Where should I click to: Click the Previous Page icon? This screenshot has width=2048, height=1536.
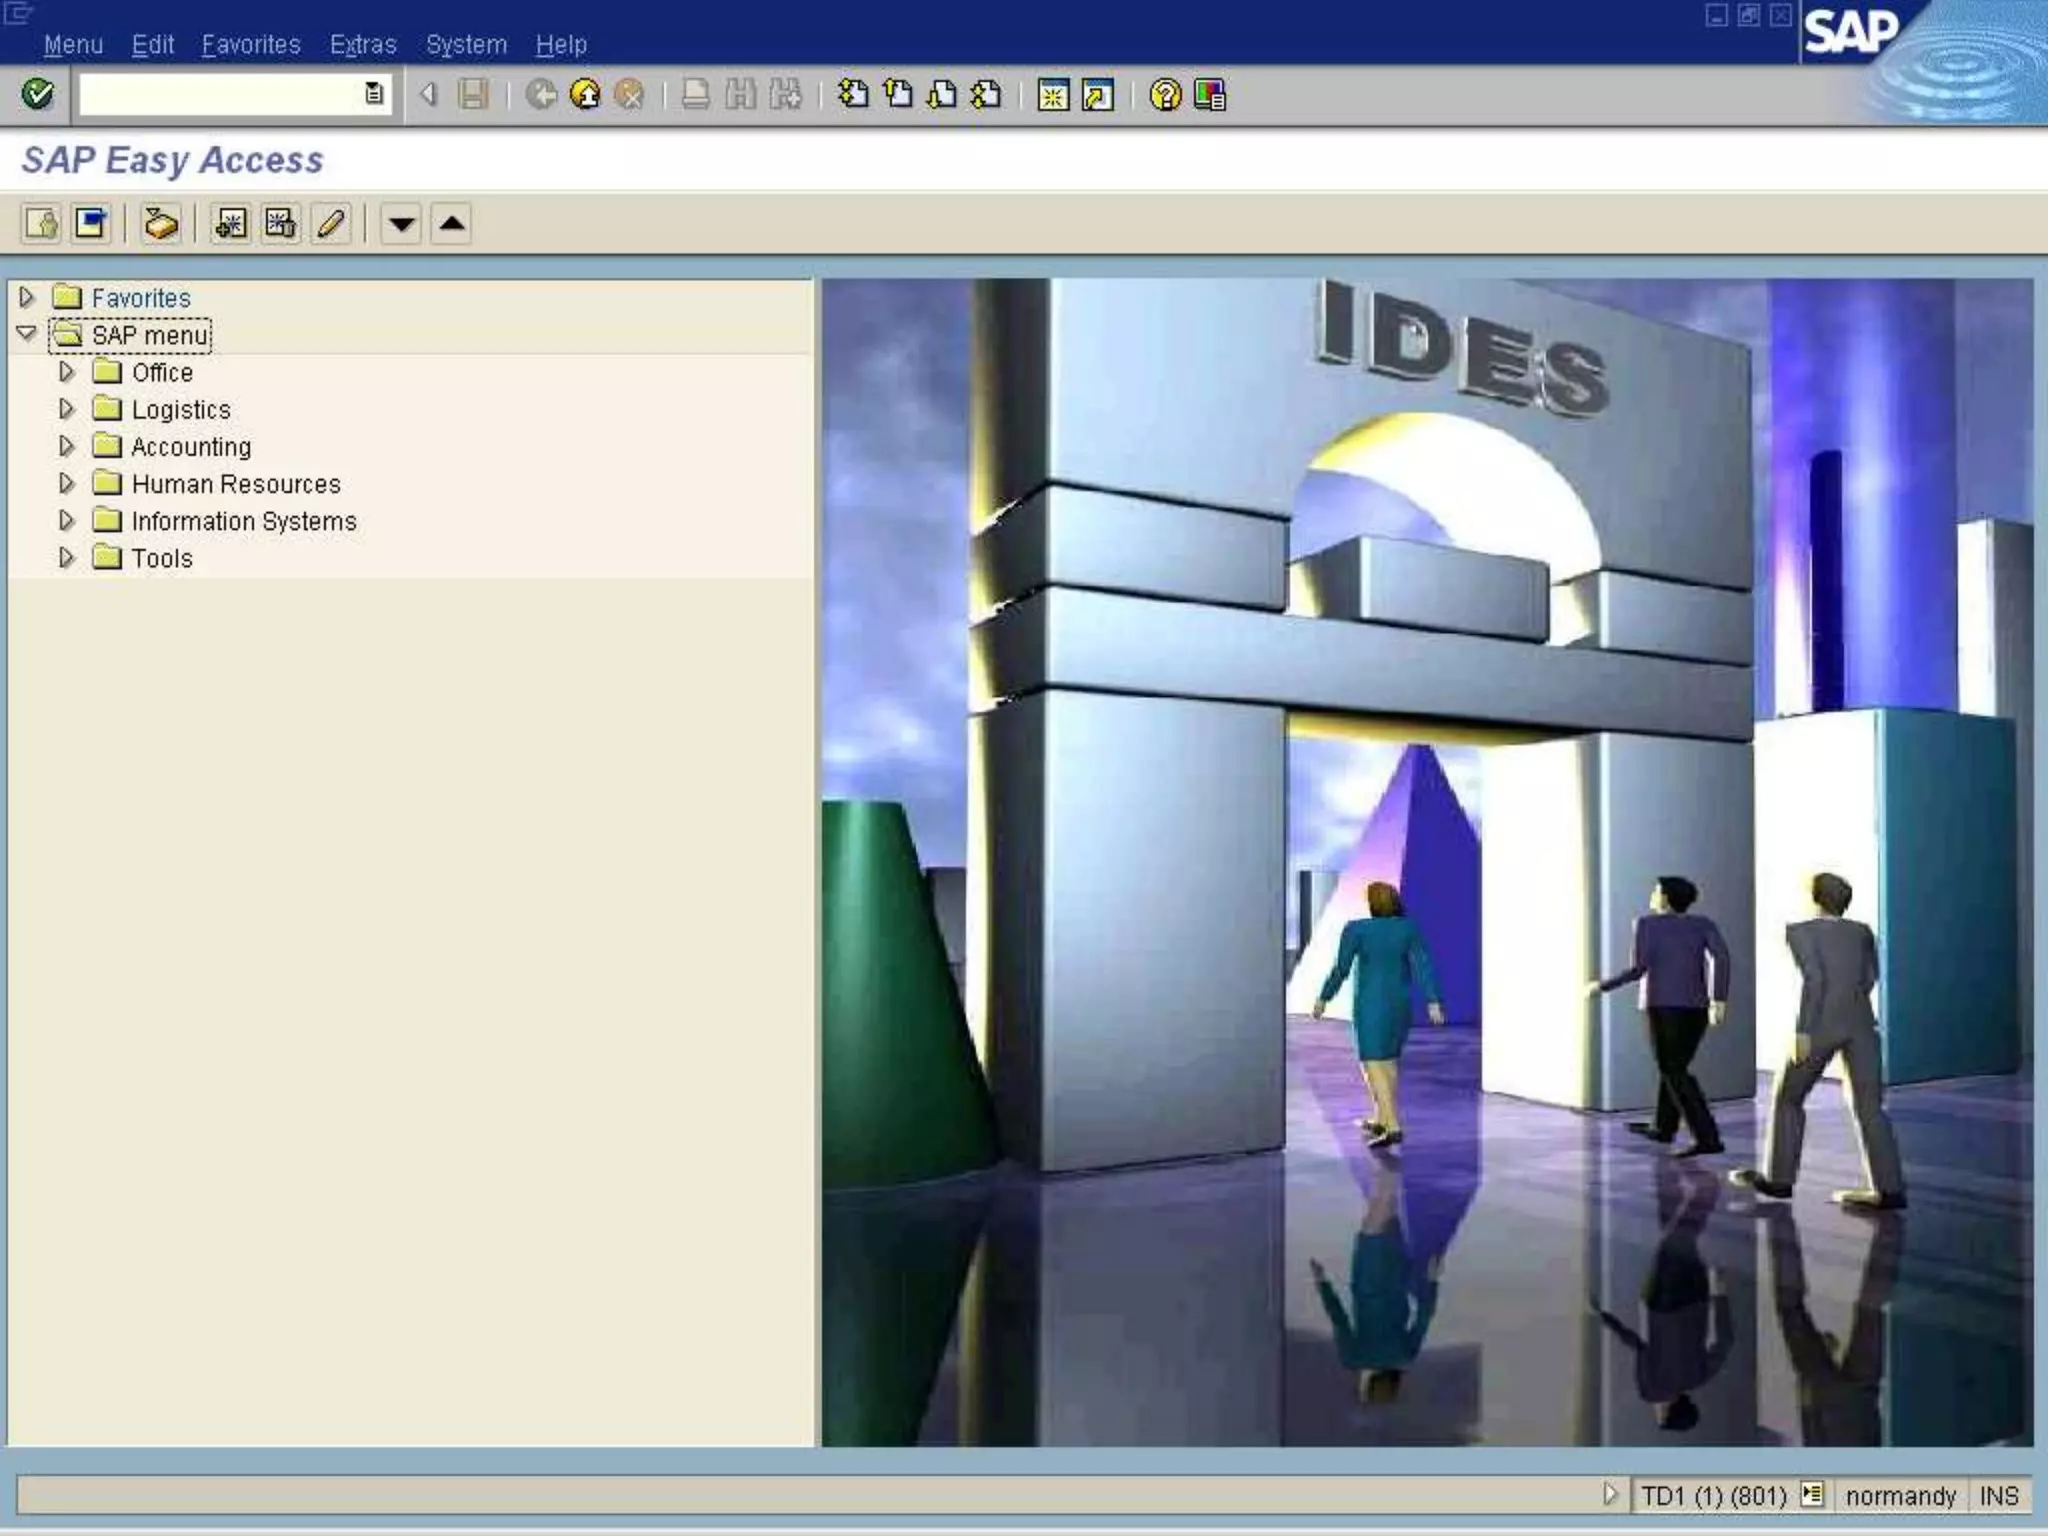(x=898, y=95)
